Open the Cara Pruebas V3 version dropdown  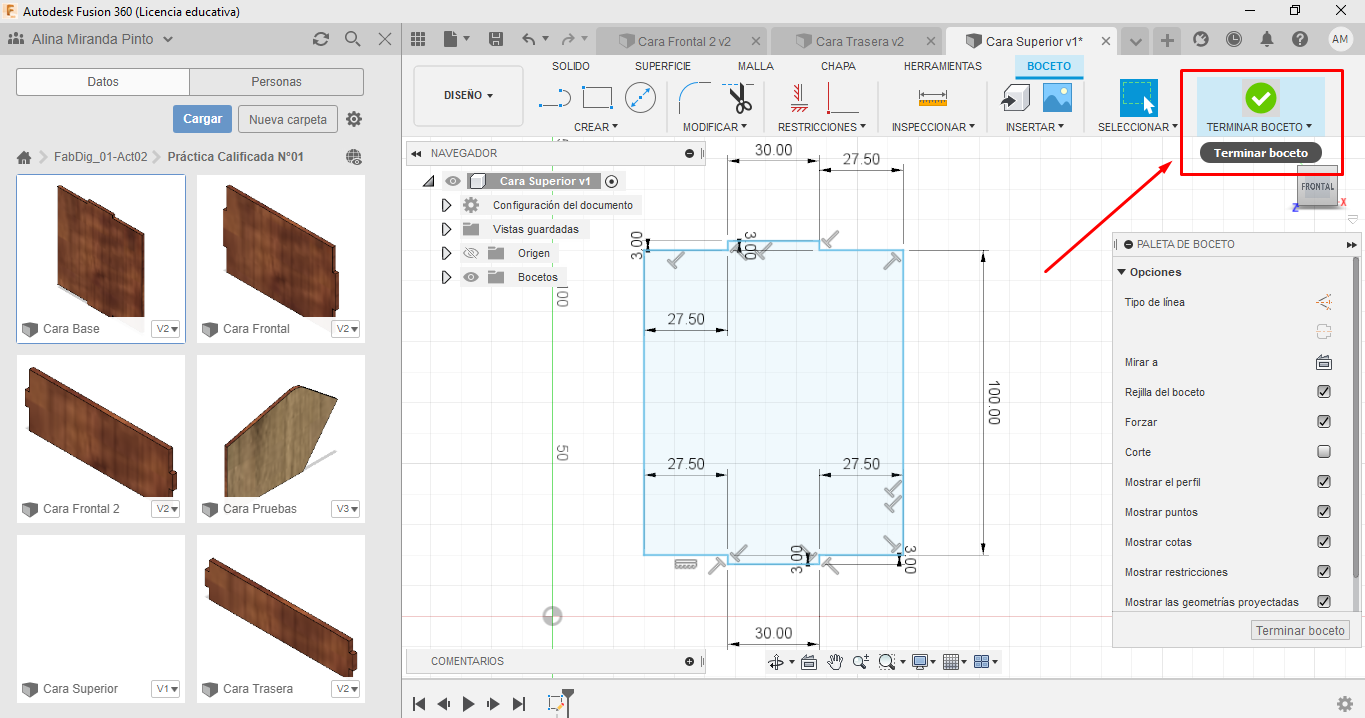click(x=346, y=509)
